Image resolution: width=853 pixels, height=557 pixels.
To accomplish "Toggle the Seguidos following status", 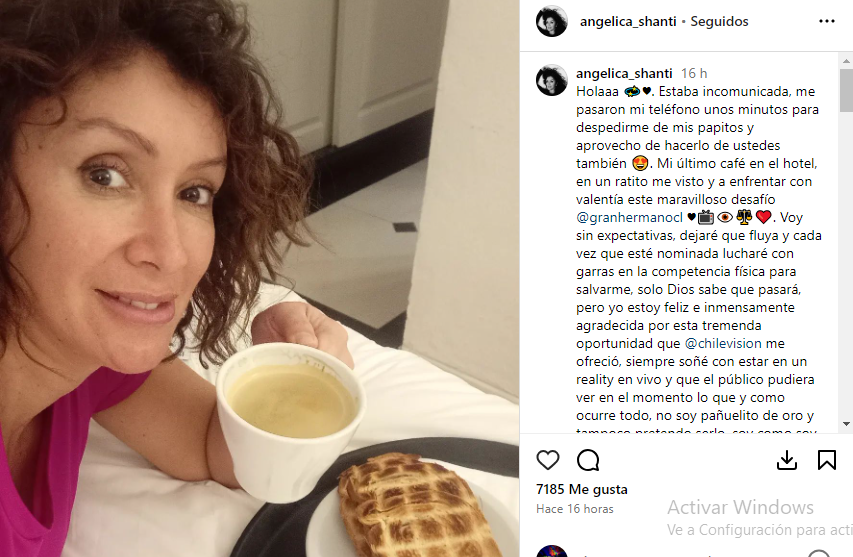I will (x=719, y=22).
